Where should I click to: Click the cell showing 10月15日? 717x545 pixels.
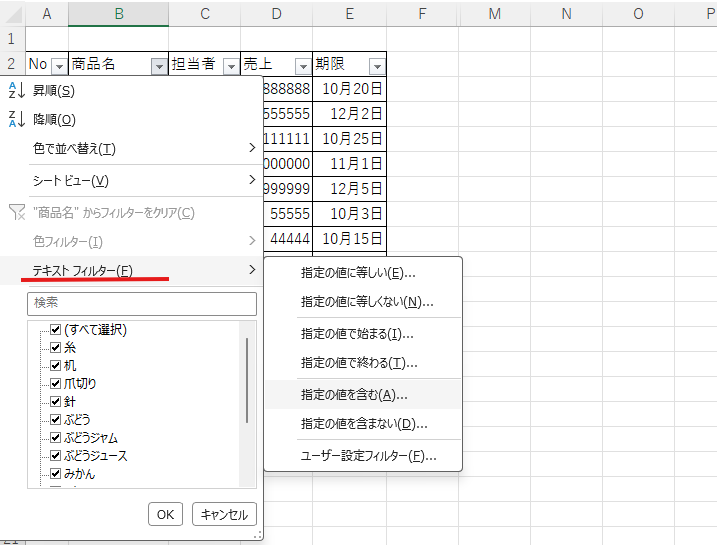pyautogui.click(x=349, y=239)
